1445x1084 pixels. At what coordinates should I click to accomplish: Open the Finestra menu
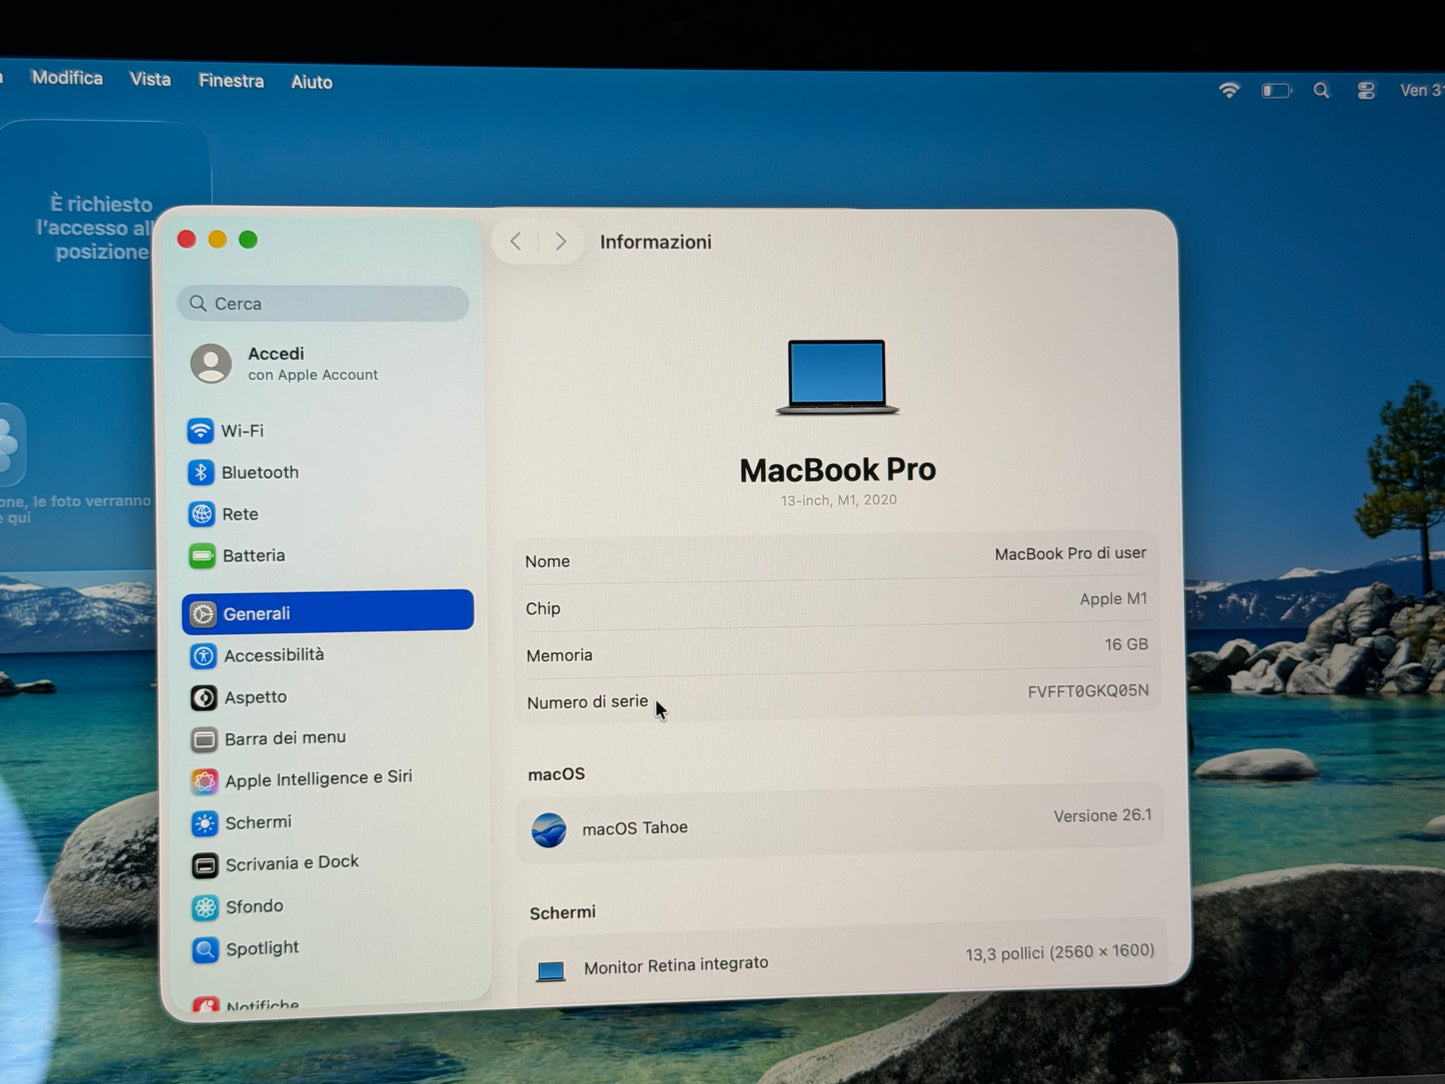(x=231, y=81)
